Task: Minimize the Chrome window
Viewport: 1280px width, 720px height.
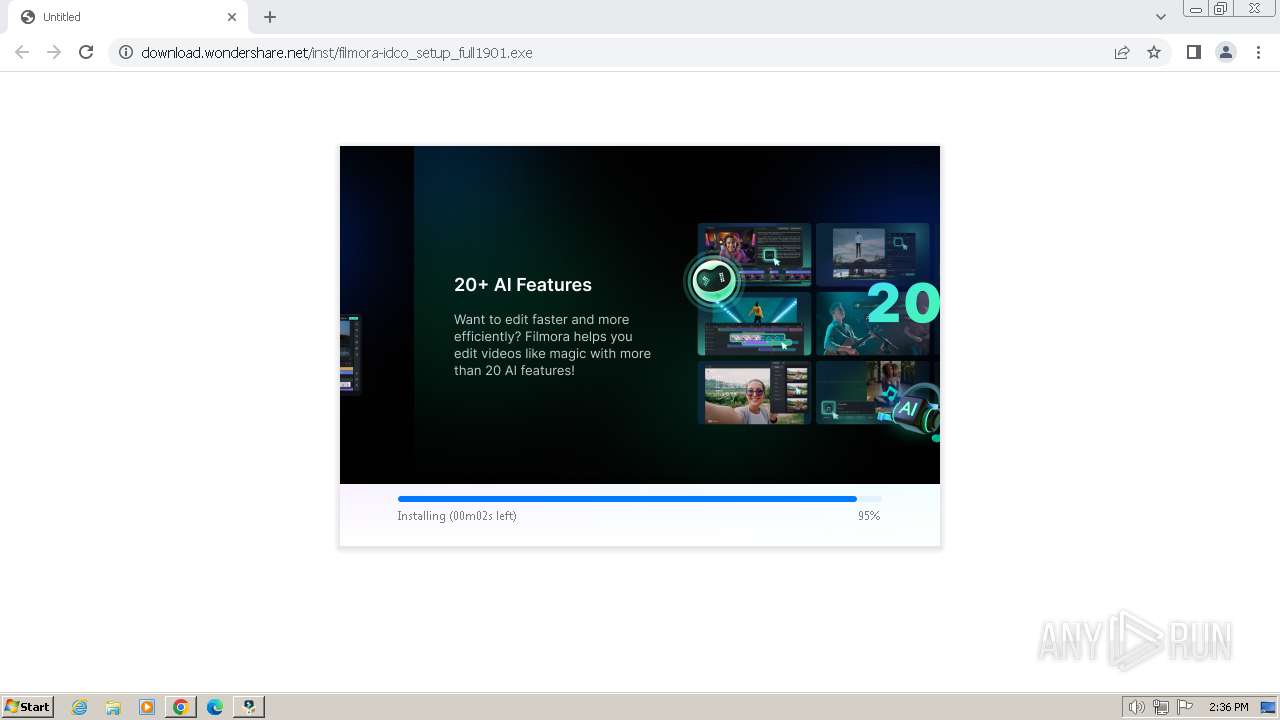Action: click(1195, 9)
